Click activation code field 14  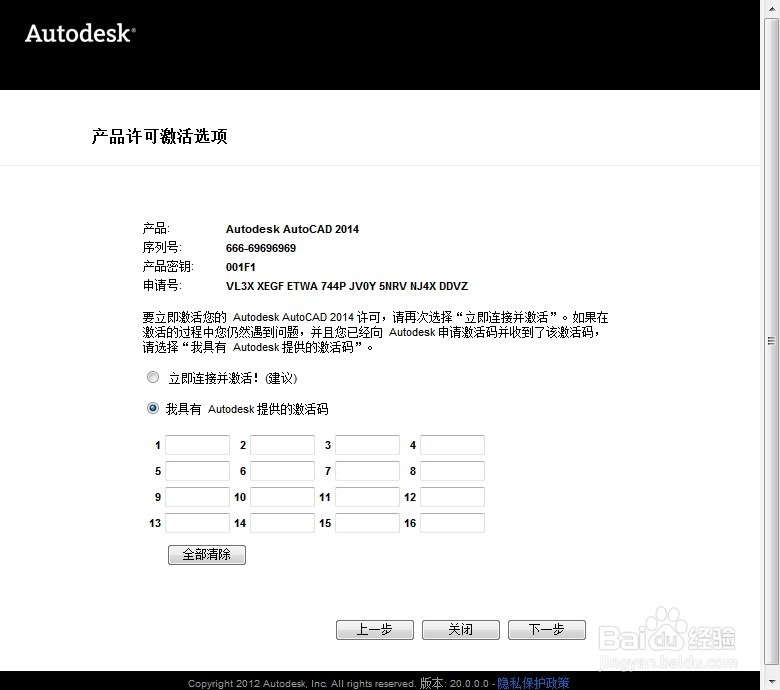click(x=283, y=523)
